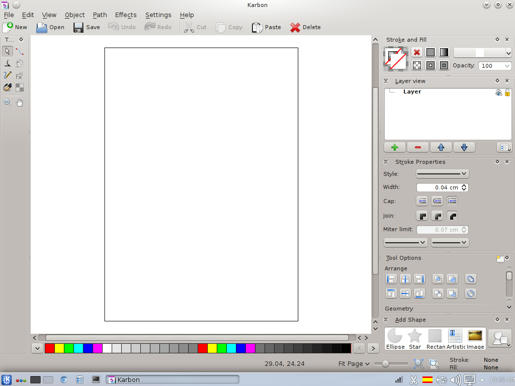Click the Save toolbar button
515x386 pixels.
87,27
